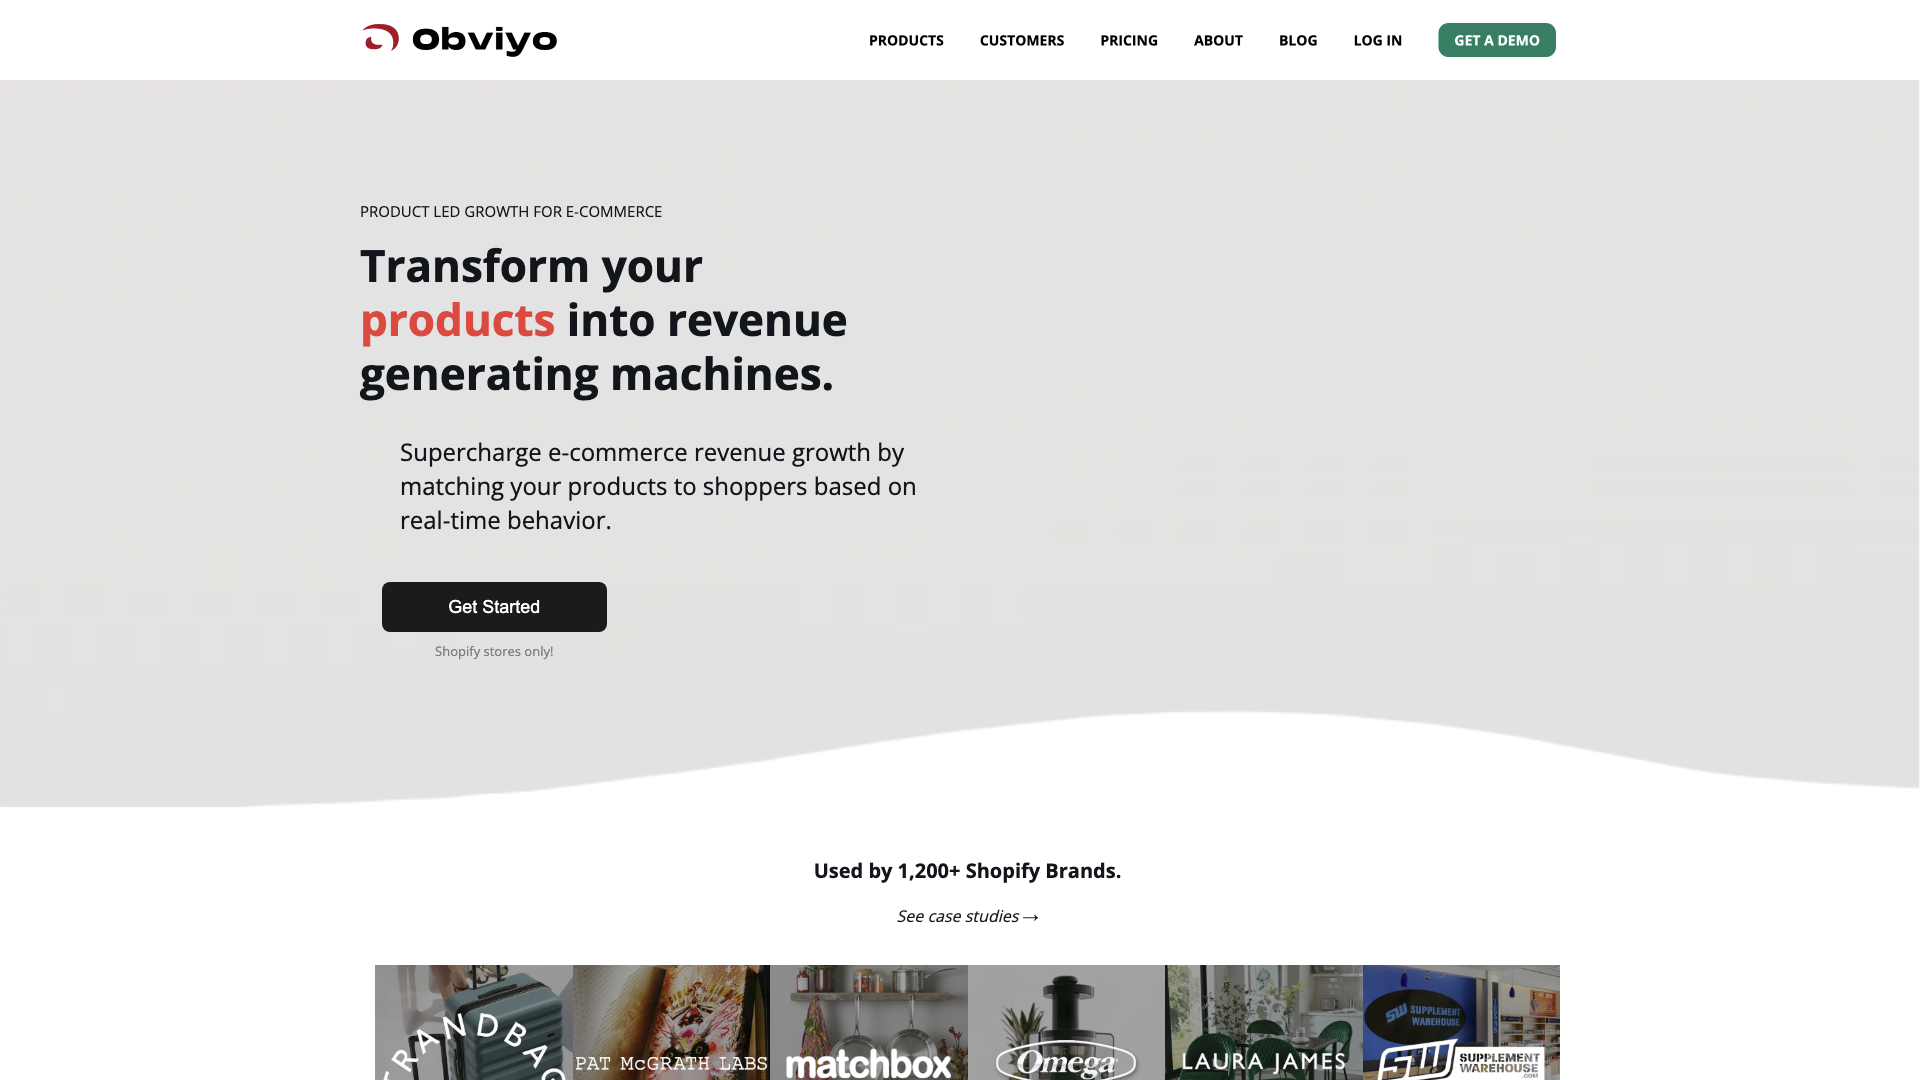Open the Blog navigation page
The width and height of the screenshot is (1920, 1080).
(x=1298, y=40)
